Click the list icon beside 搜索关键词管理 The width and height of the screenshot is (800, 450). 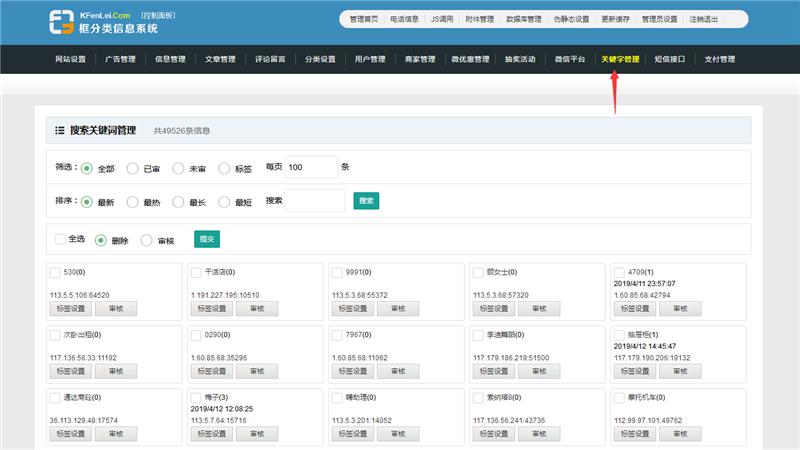coord(59,130)
